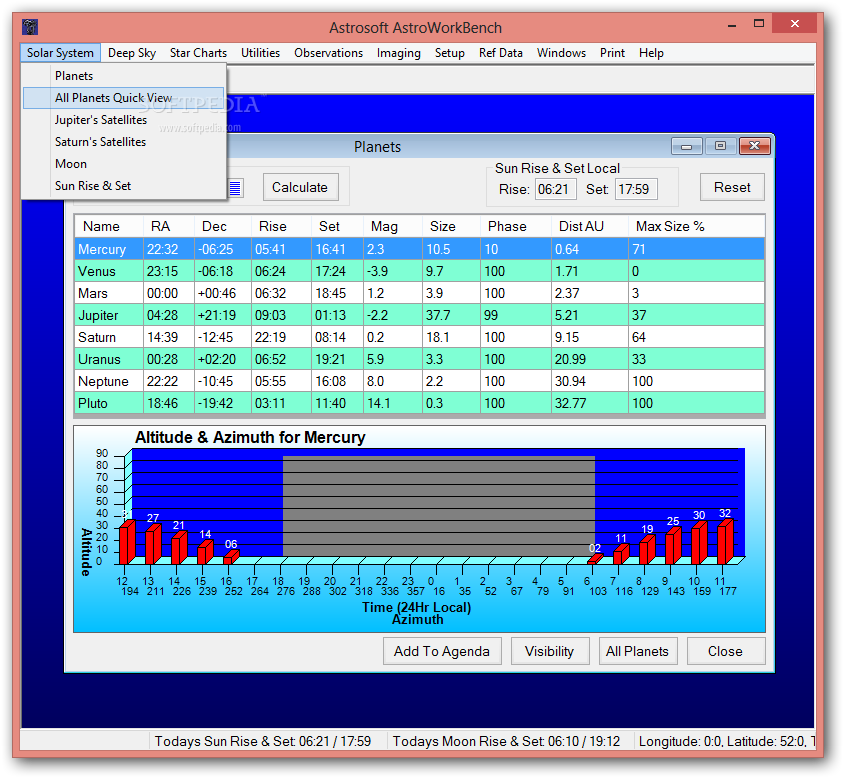Click the AstroWorkBench app icon in title bar
This screenshot has height=778, width=844.
click(x=30, y=26)
